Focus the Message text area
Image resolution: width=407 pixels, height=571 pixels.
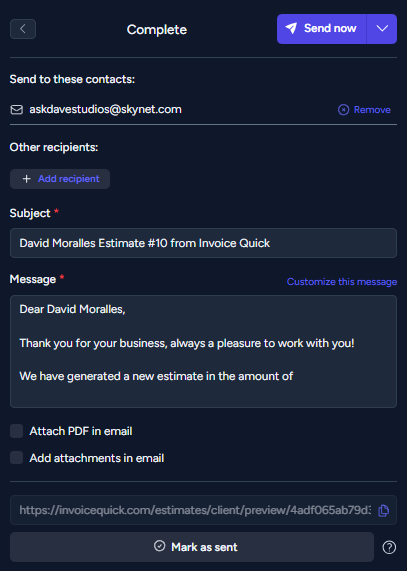203,351
